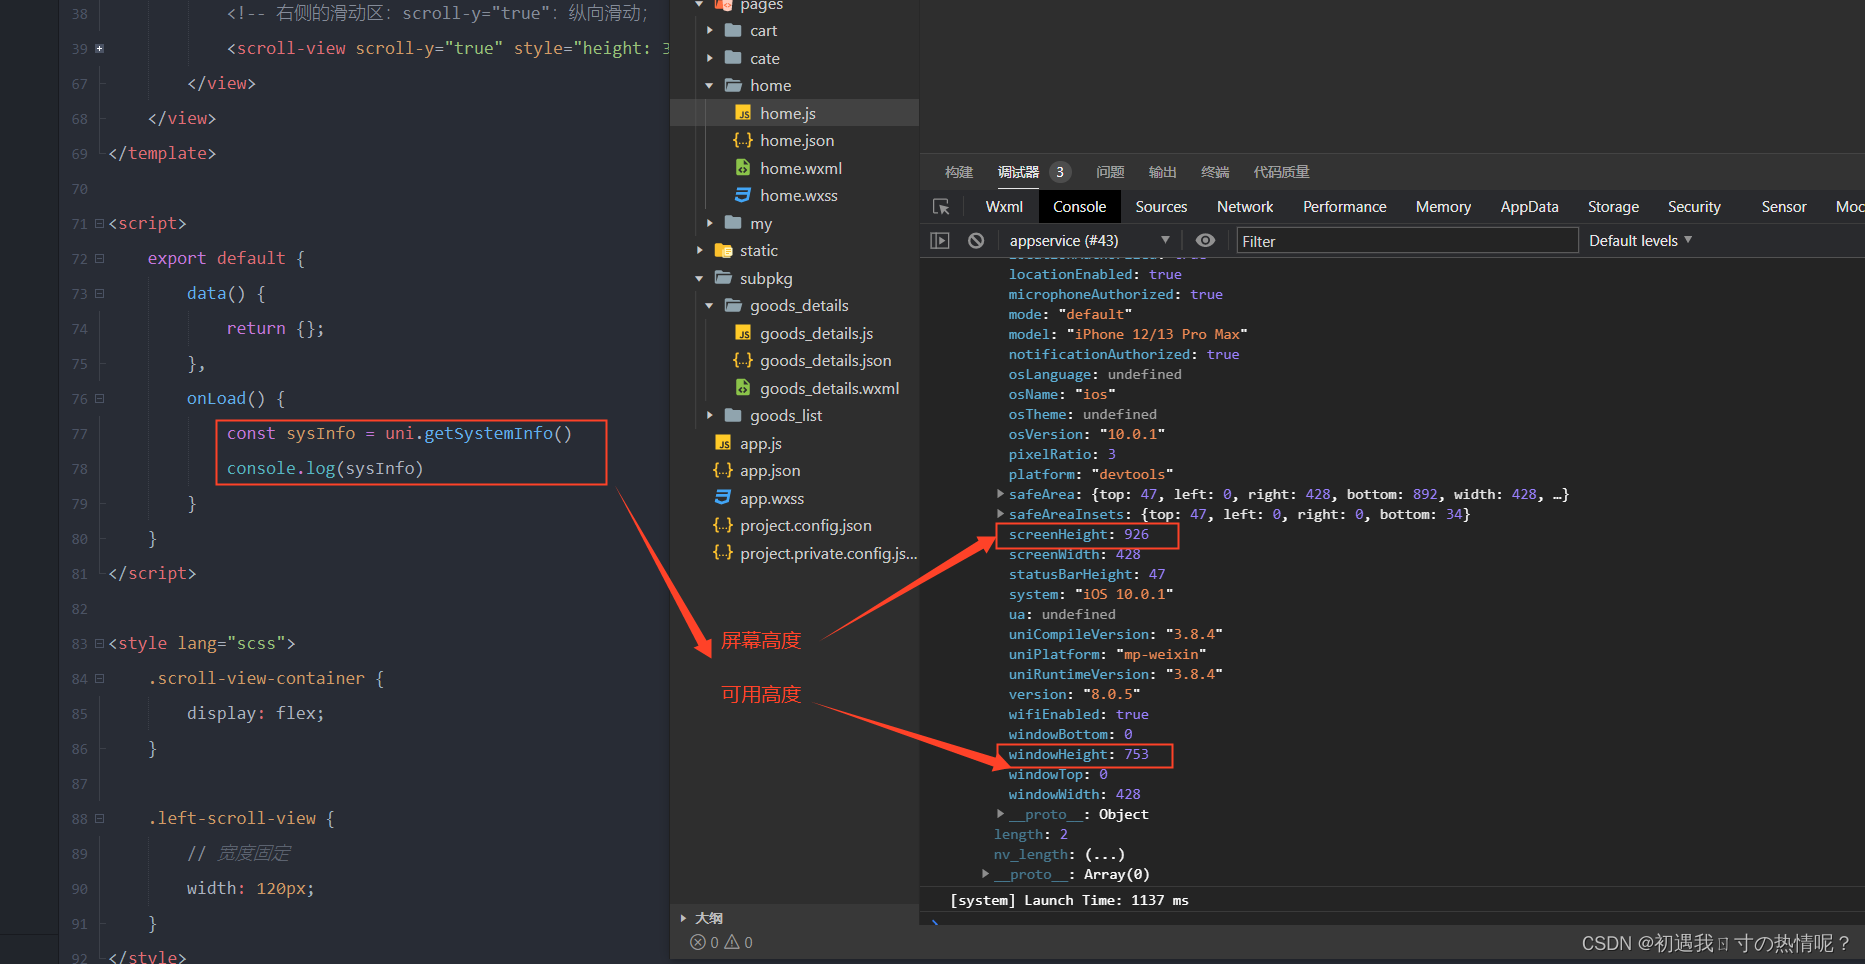Switch to the Network tab

pyautogui.click(x=1245, y=207)
